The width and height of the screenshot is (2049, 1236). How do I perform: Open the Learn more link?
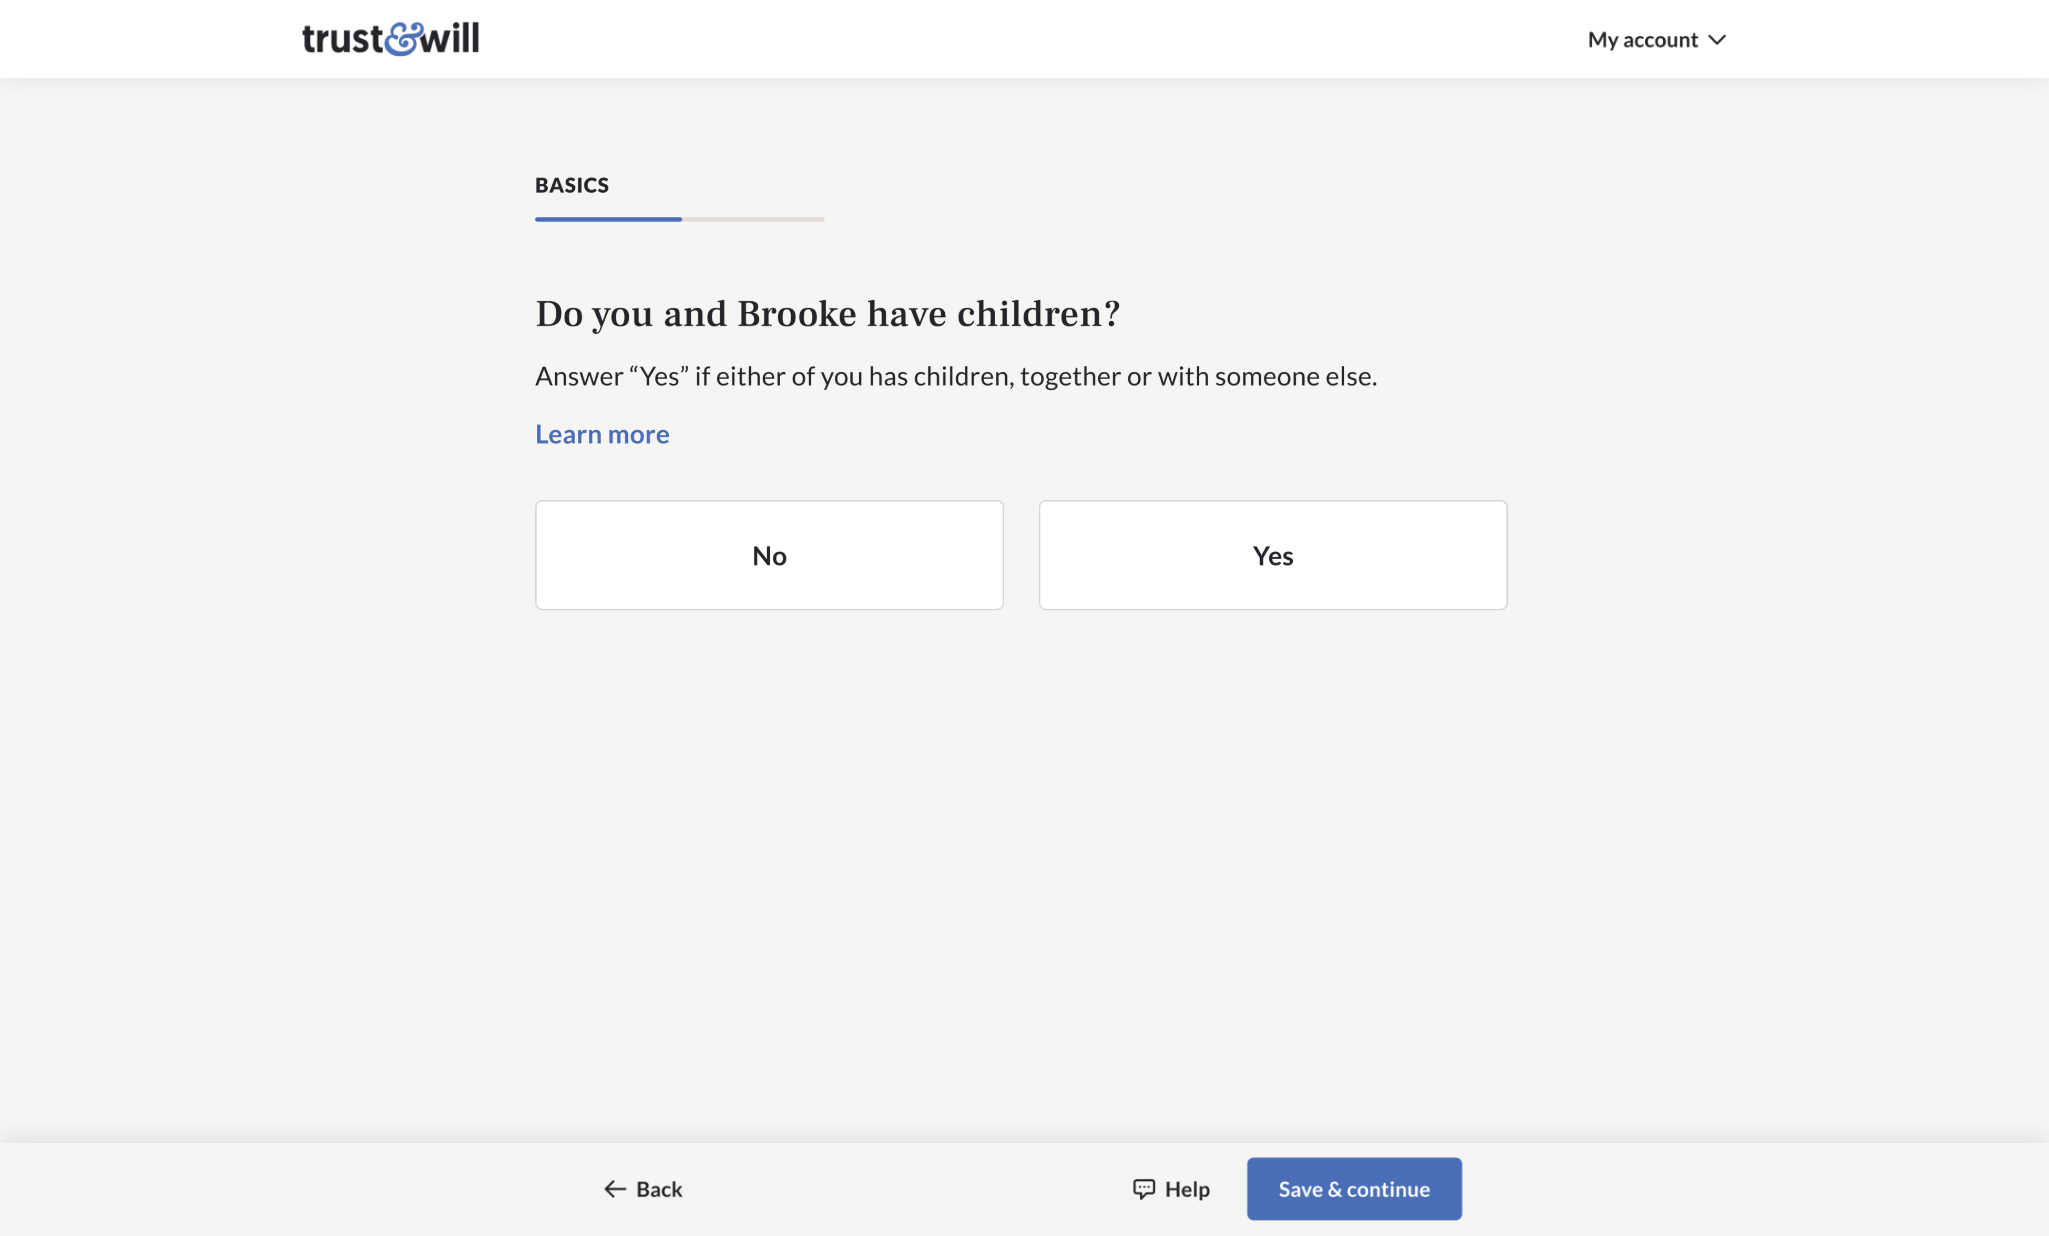point(602,434)
